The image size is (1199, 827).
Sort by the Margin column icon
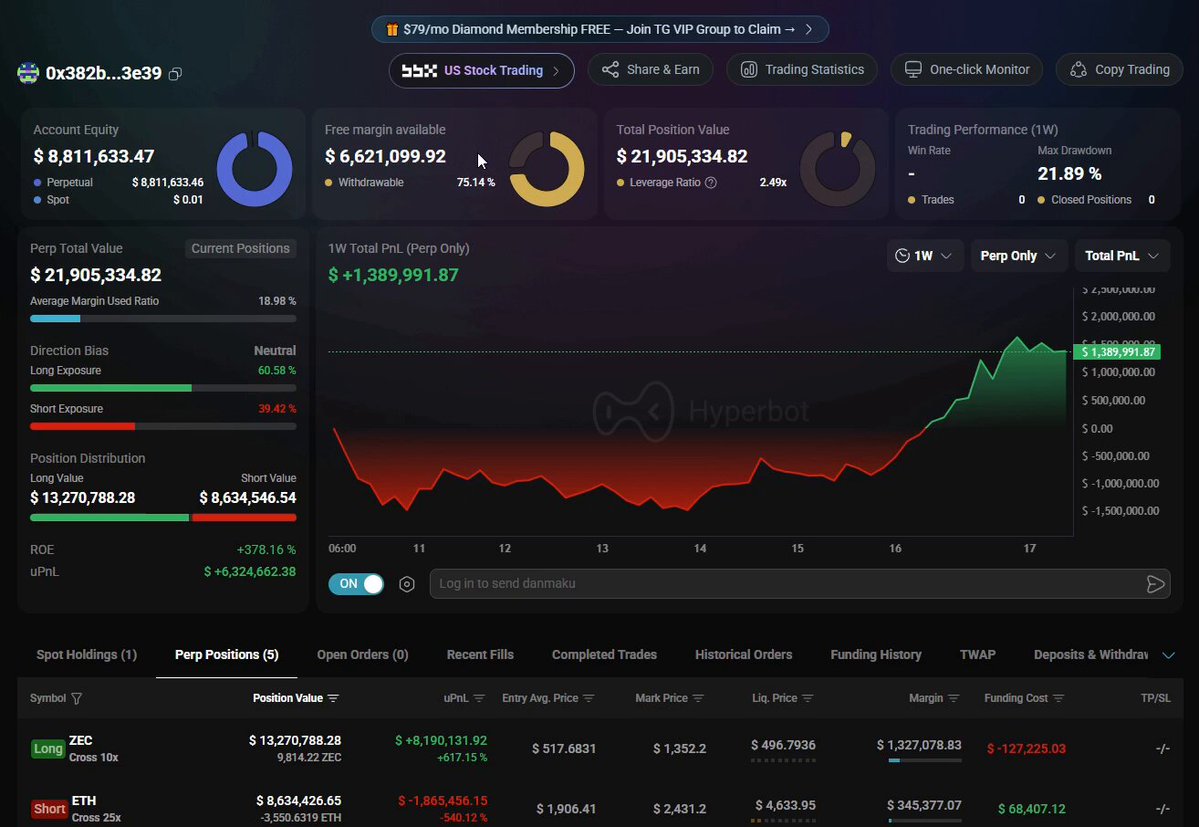pyautogui.click(x=954, y=699)
